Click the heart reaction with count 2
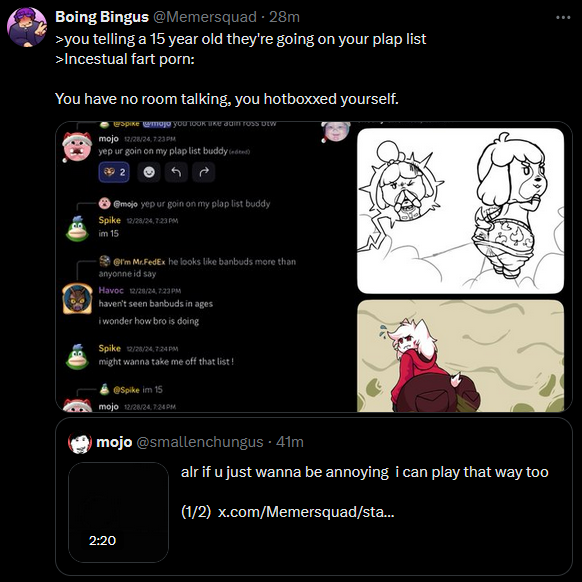Screen dimensions: 582x582 pyautogui.click(x=114, y=172)
